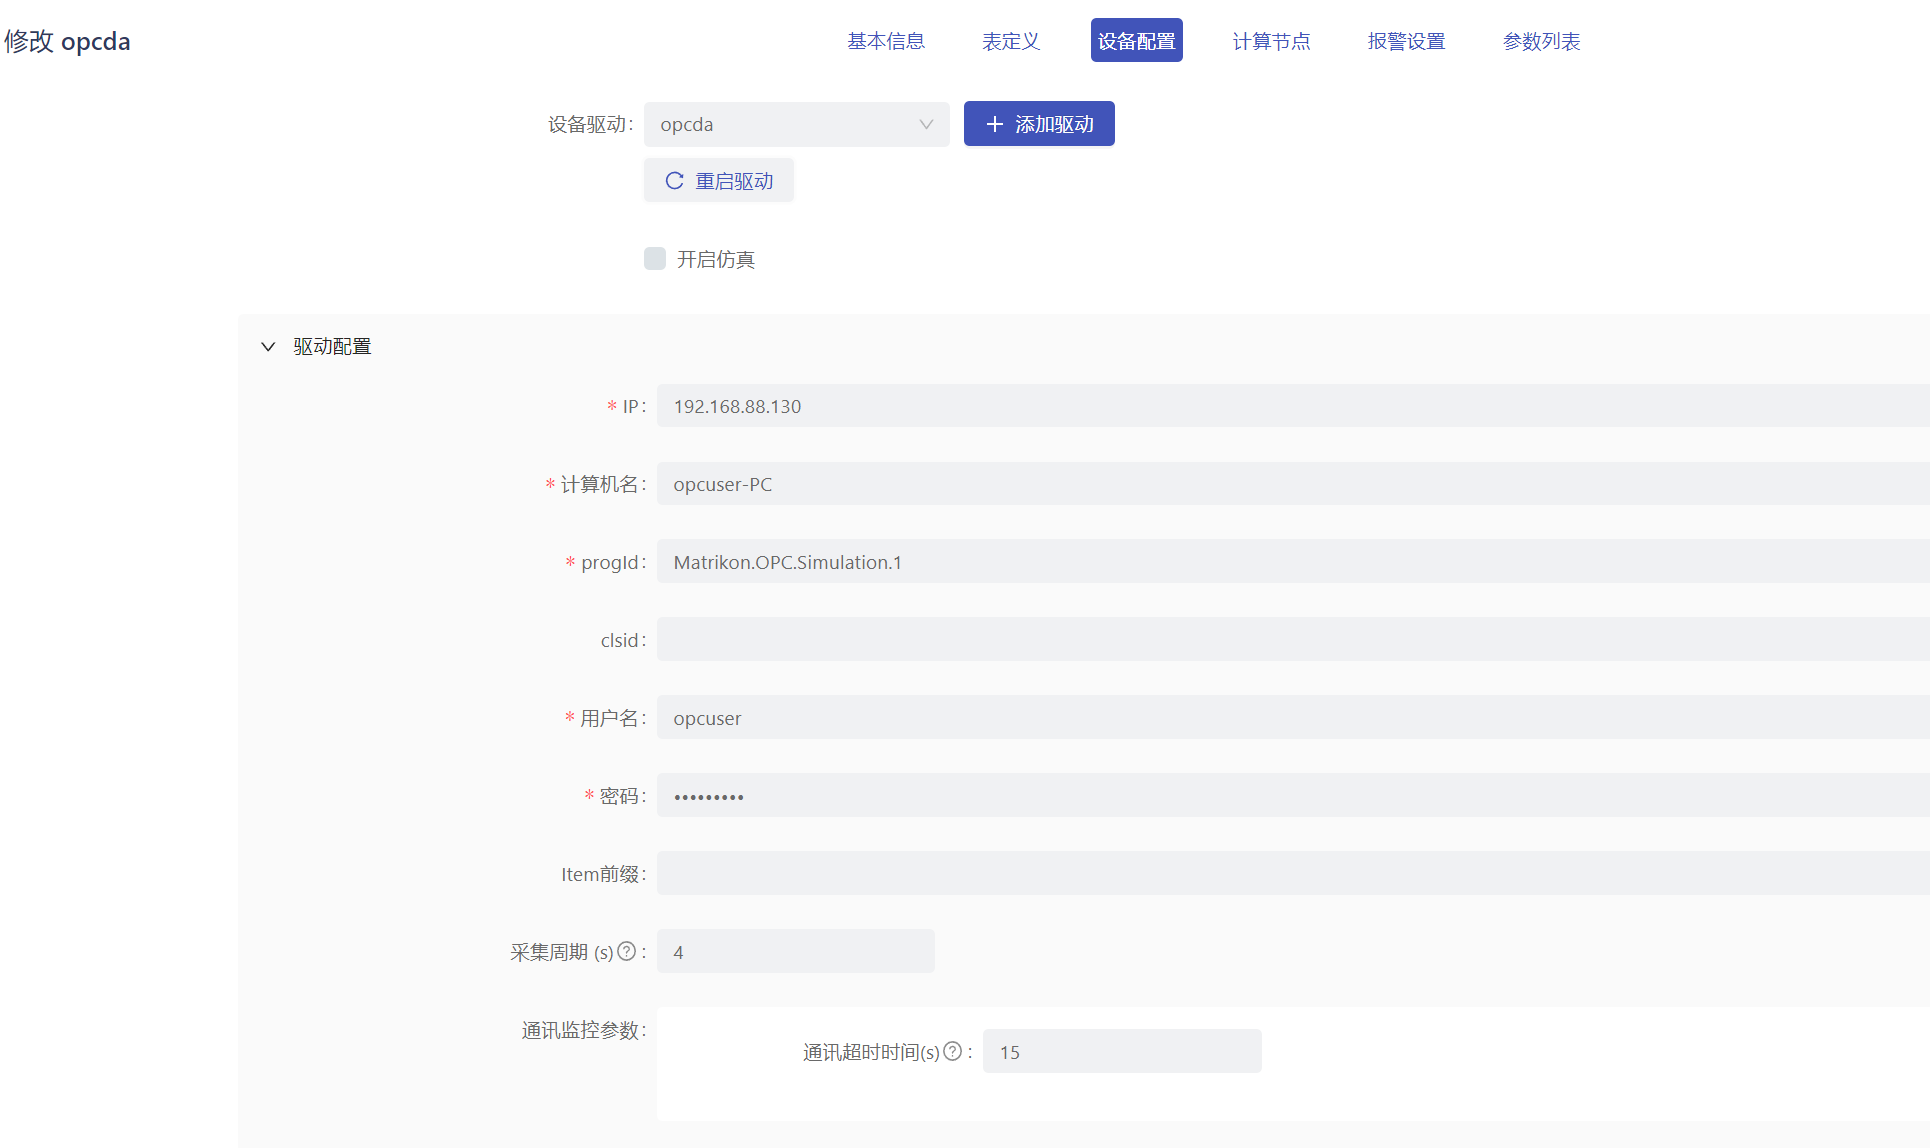1930x1148 pixels.
Task: Select the 设备配置 tab
Action: [x=1136, y=41]
